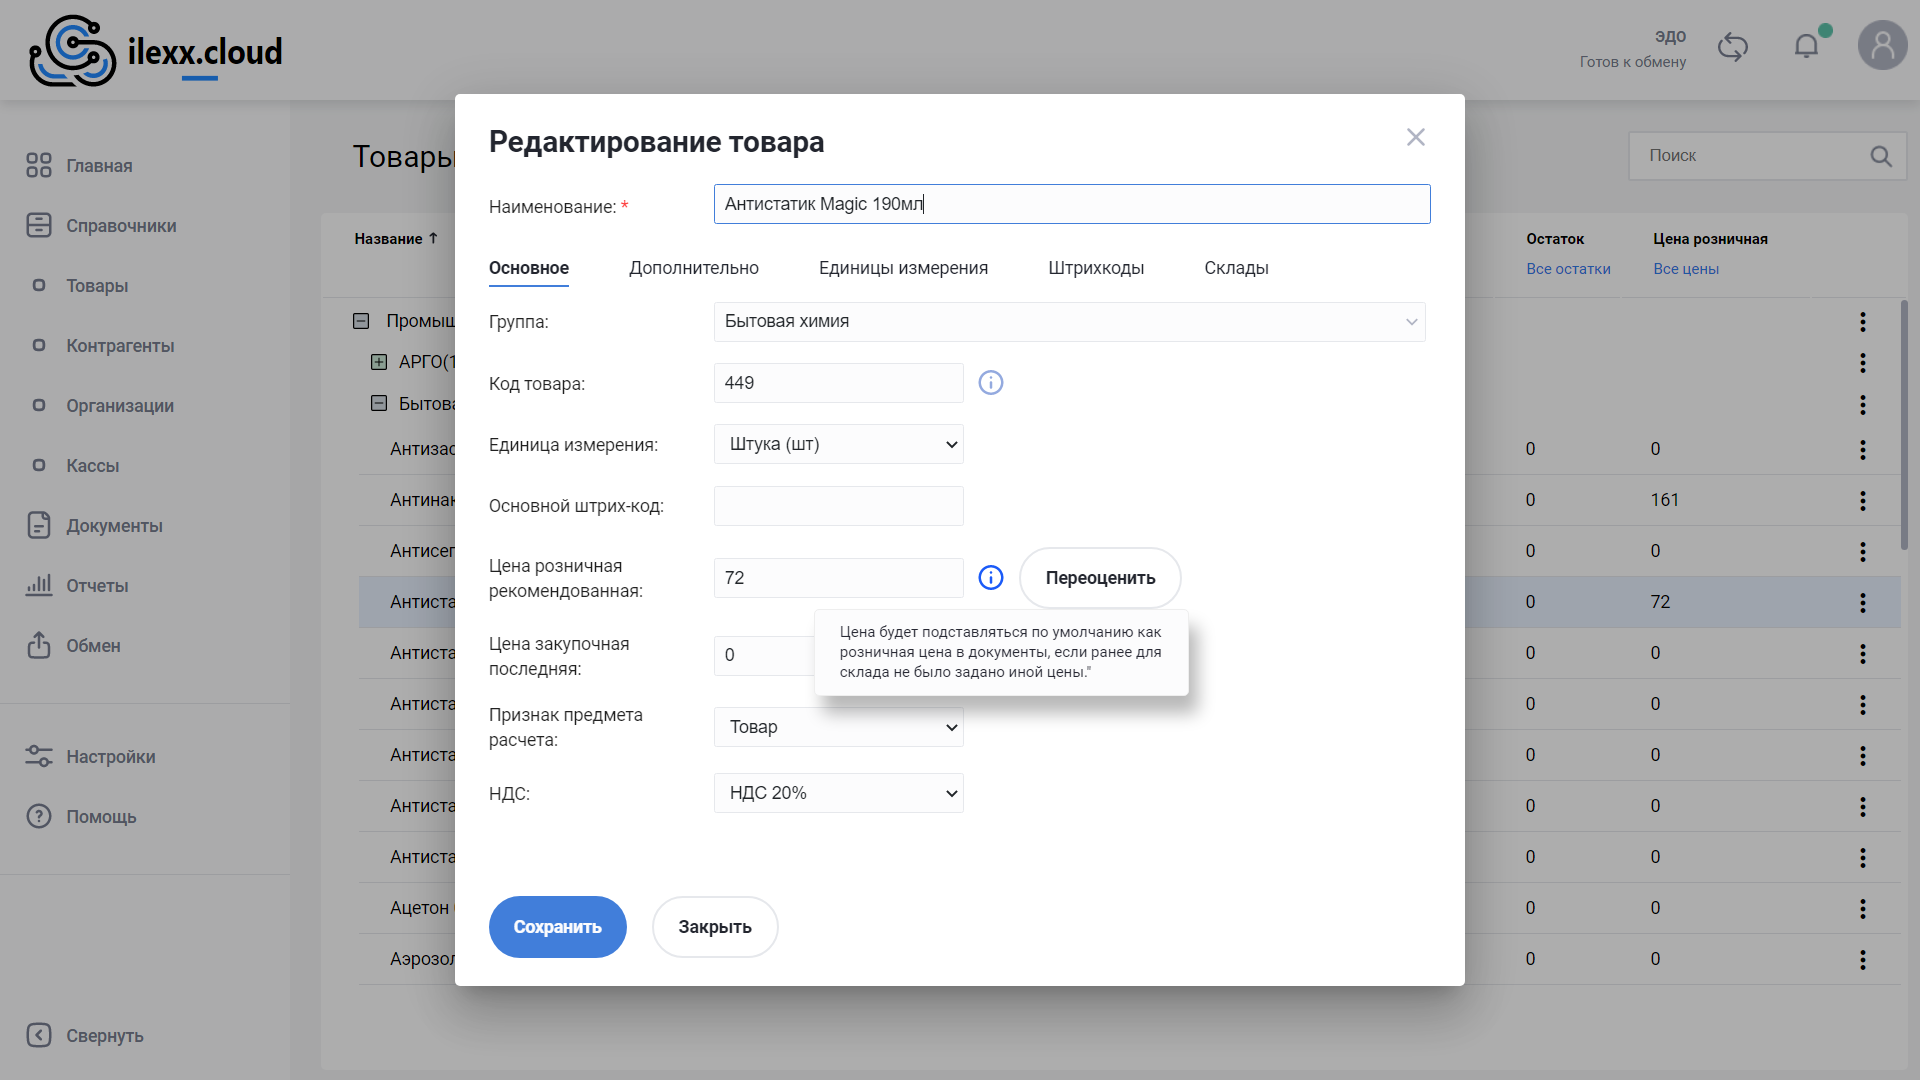Click info icon beside retail price field
1920x1080 pixels.
tap(990, 578)
